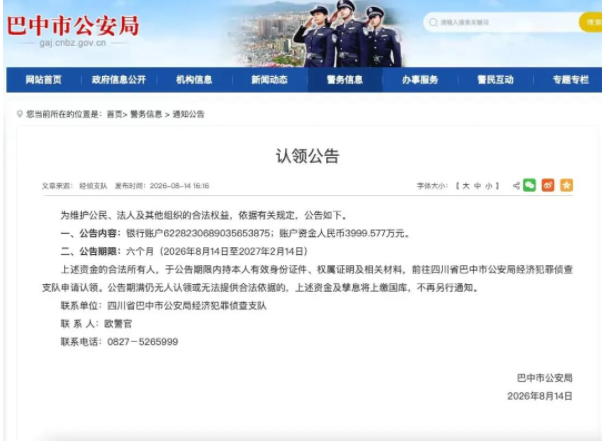
Task: Click the location pin breadcrumb icon
Action: (x=20, y=114)
